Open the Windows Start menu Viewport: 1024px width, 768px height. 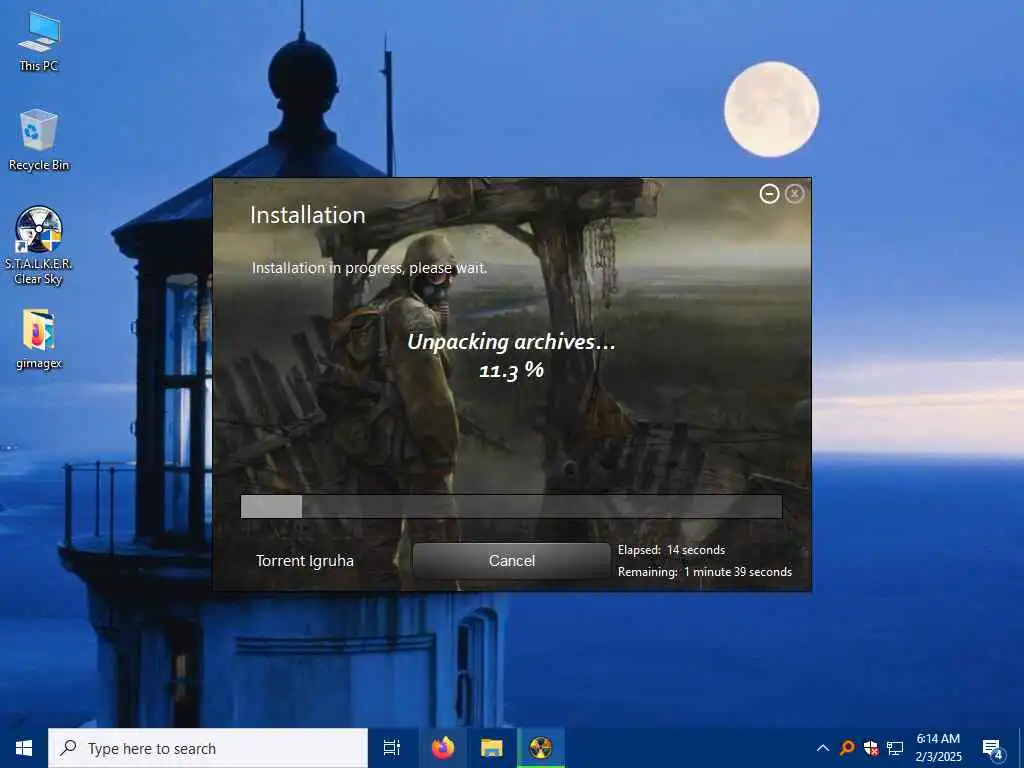pyautogui.click(x=24, y=748)
